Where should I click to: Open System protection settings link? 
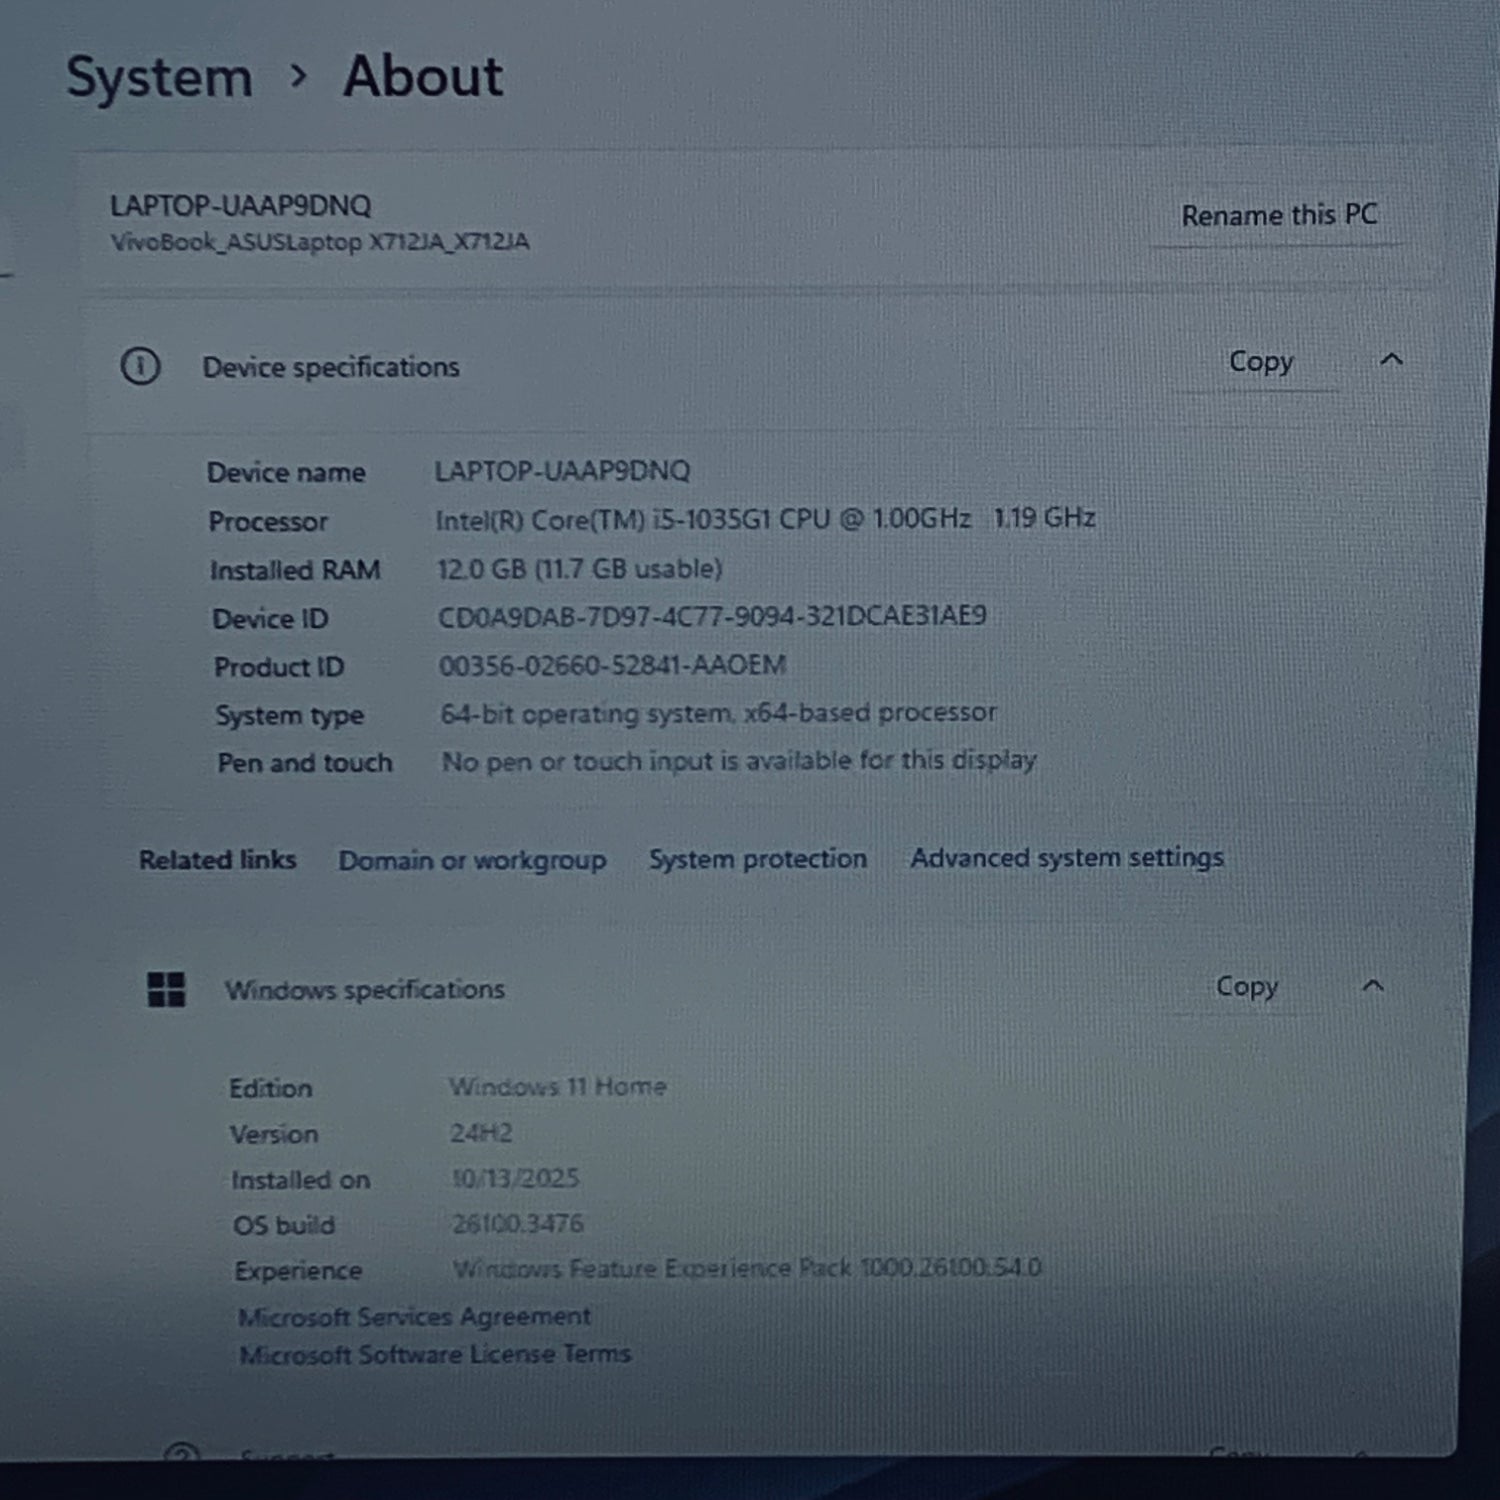[757, 859]
